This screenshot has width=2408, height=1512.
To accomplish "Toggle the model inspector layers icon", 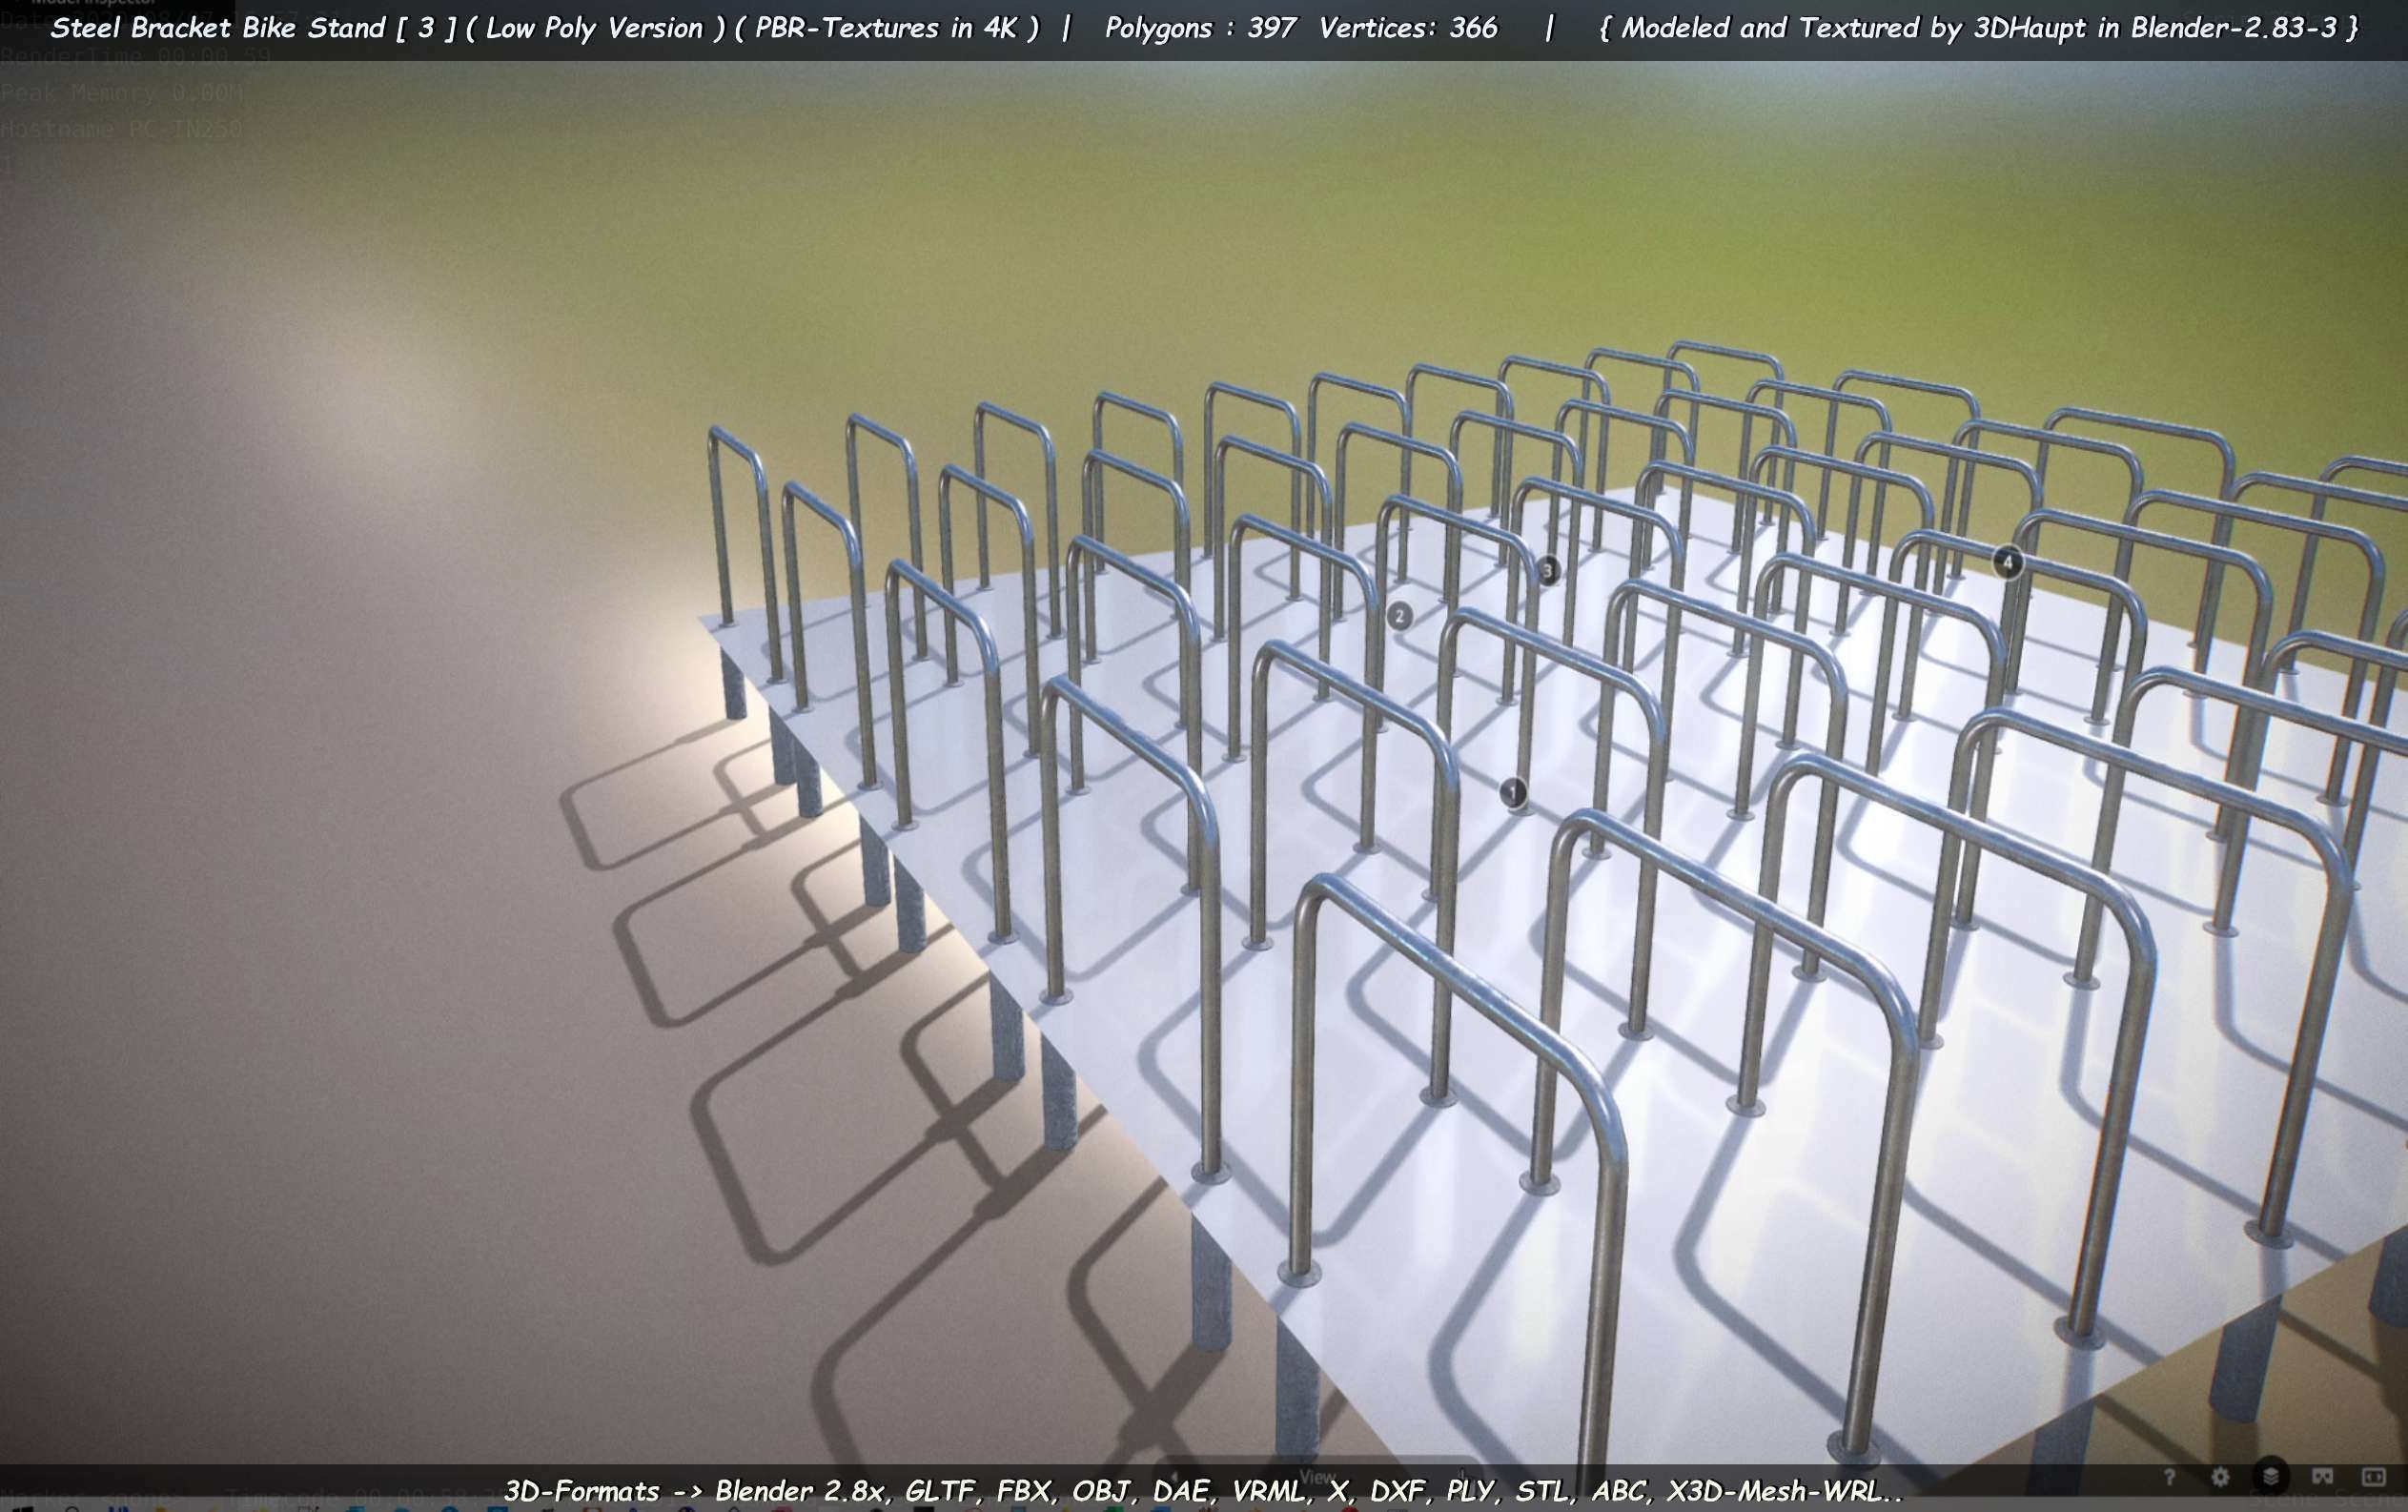I will (x=2271, y=1476).
